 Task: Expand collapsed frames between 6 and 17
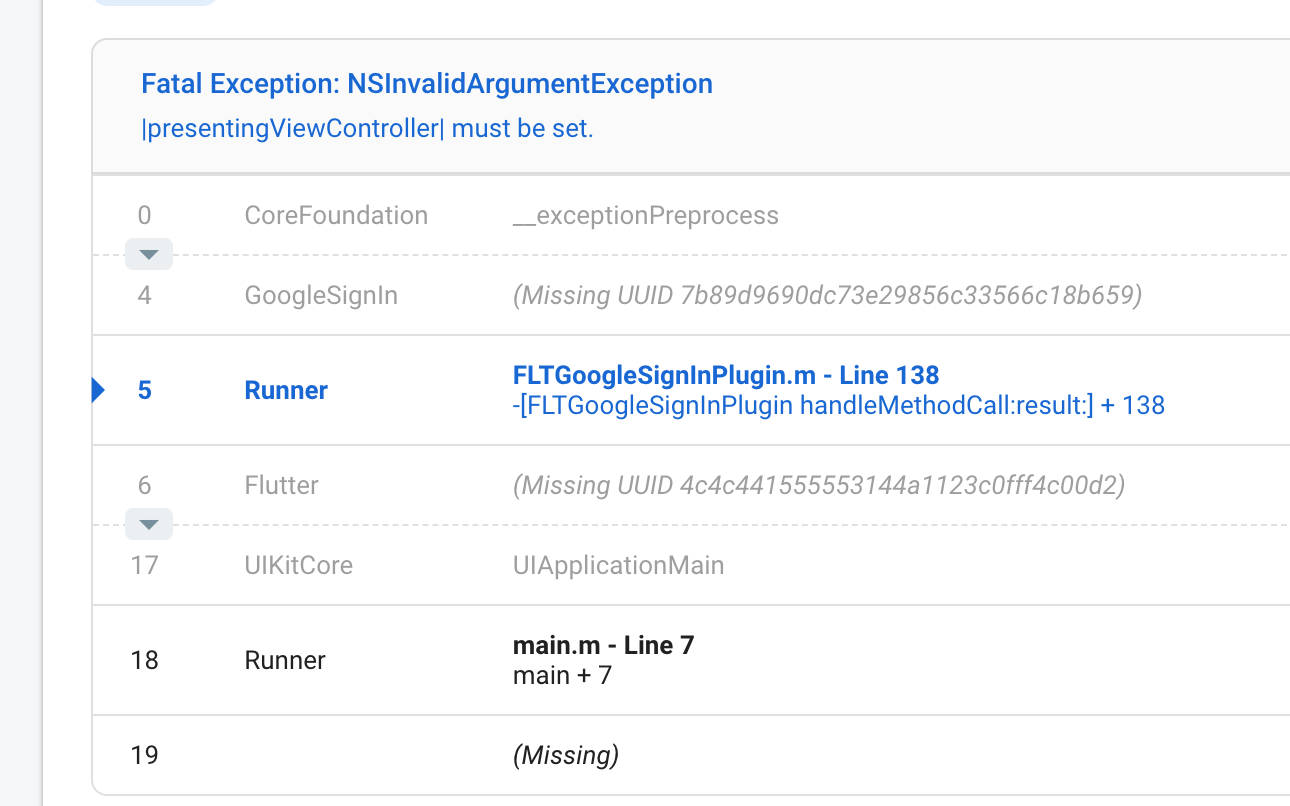click(148, 524)
